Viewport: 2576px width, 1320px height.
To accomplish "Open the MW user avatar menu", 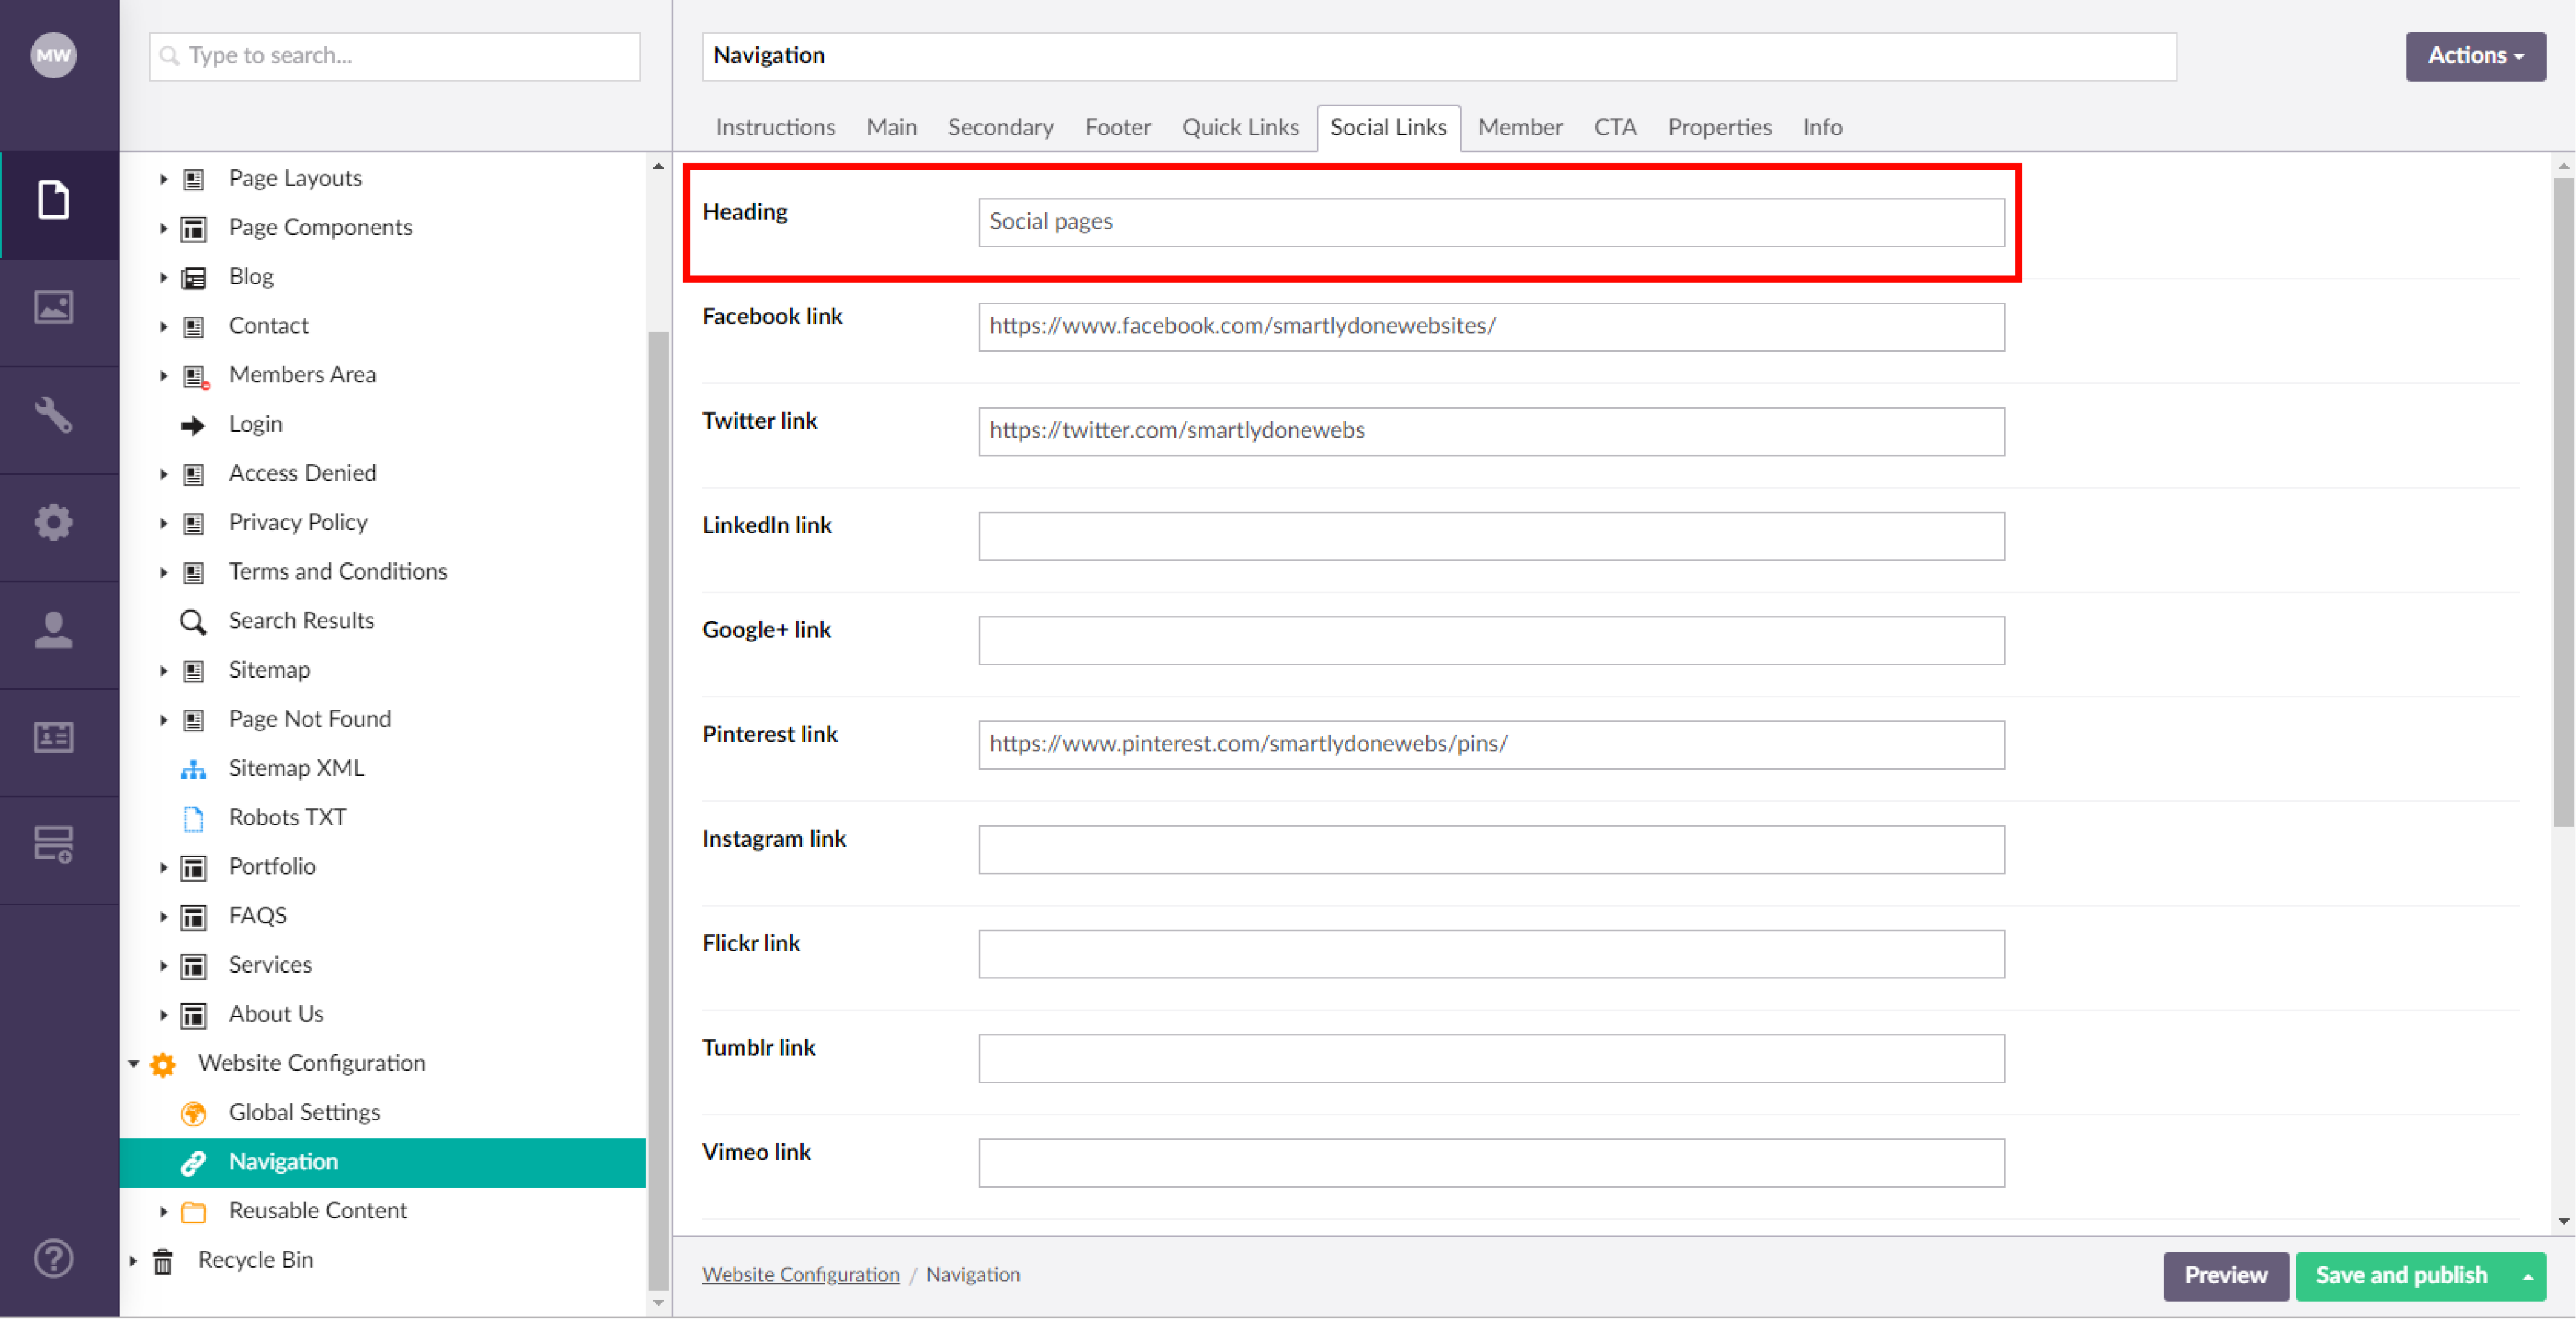I will 53,55.
